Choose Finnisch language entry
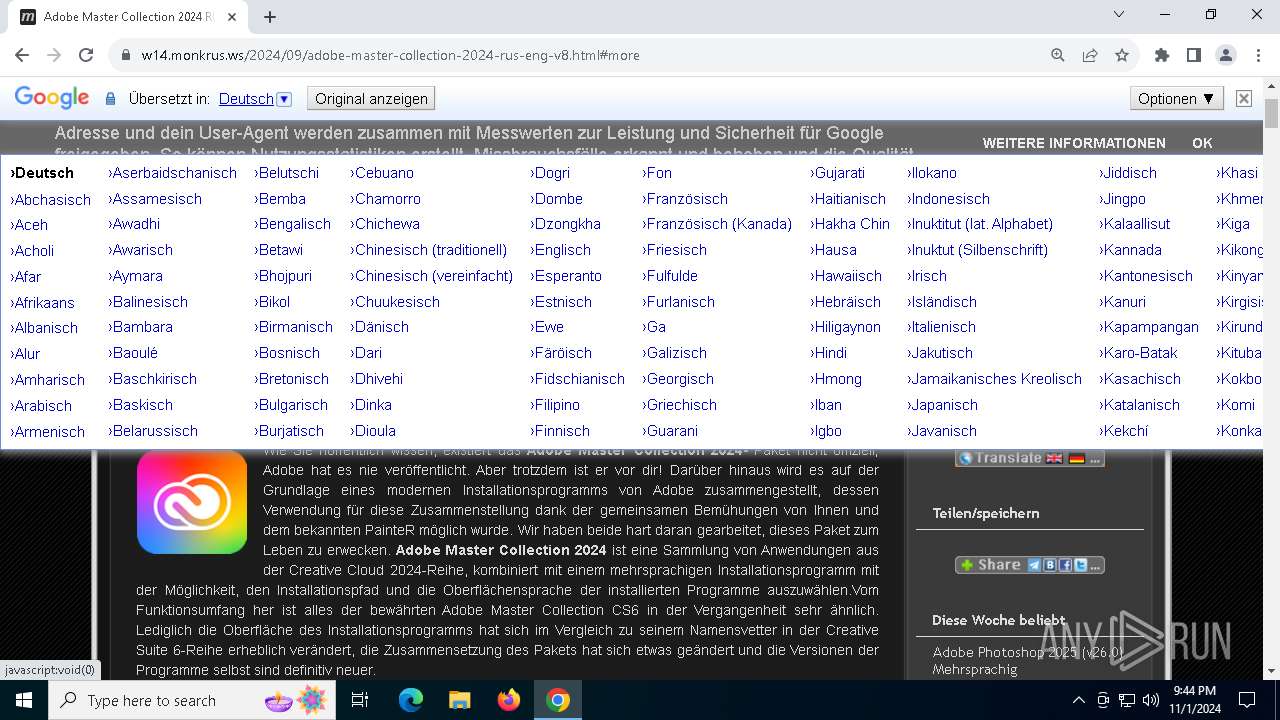The width and height of the screenshot is (1280, 720). tap(560, 431)
